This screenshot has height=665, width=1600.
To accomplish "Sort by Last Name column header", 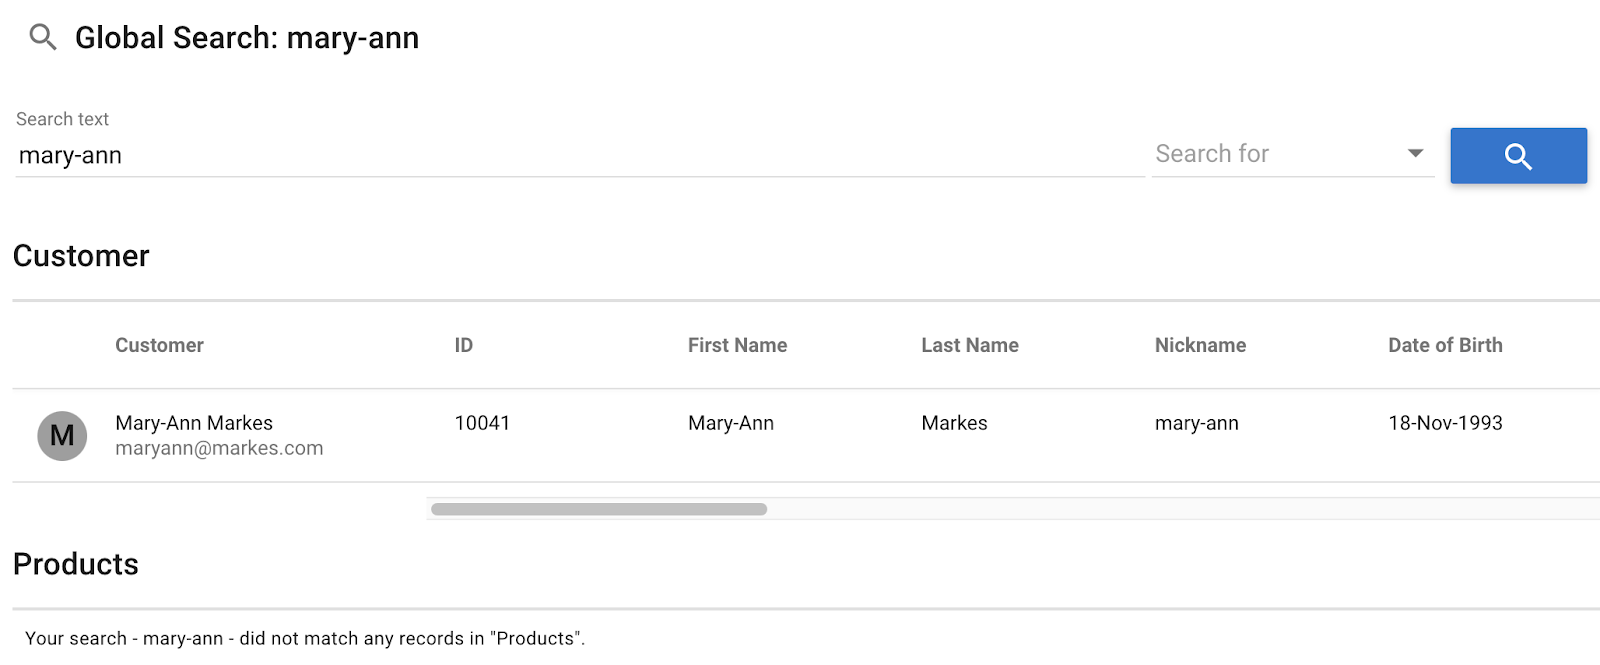I will [970, 345].
